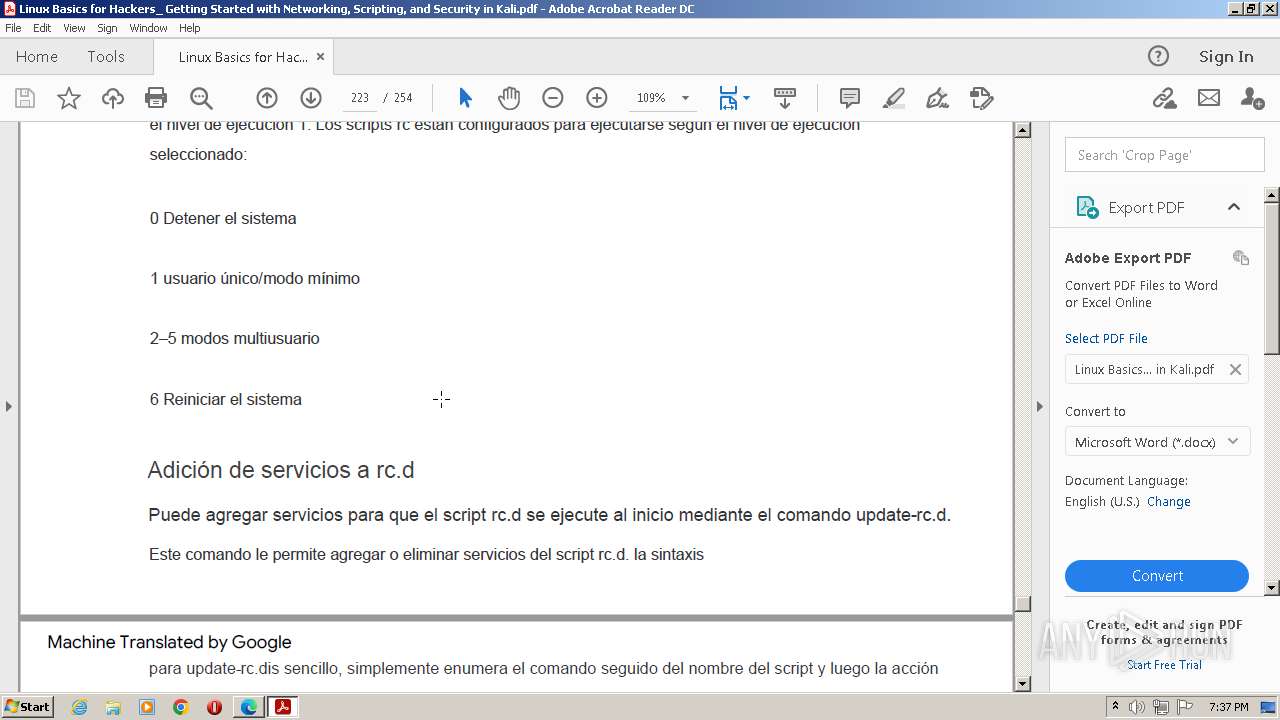Open the Sign document pen icon
Image resolution: width=1280 pixels, height=720 pixels.
(x=937, y=98)
